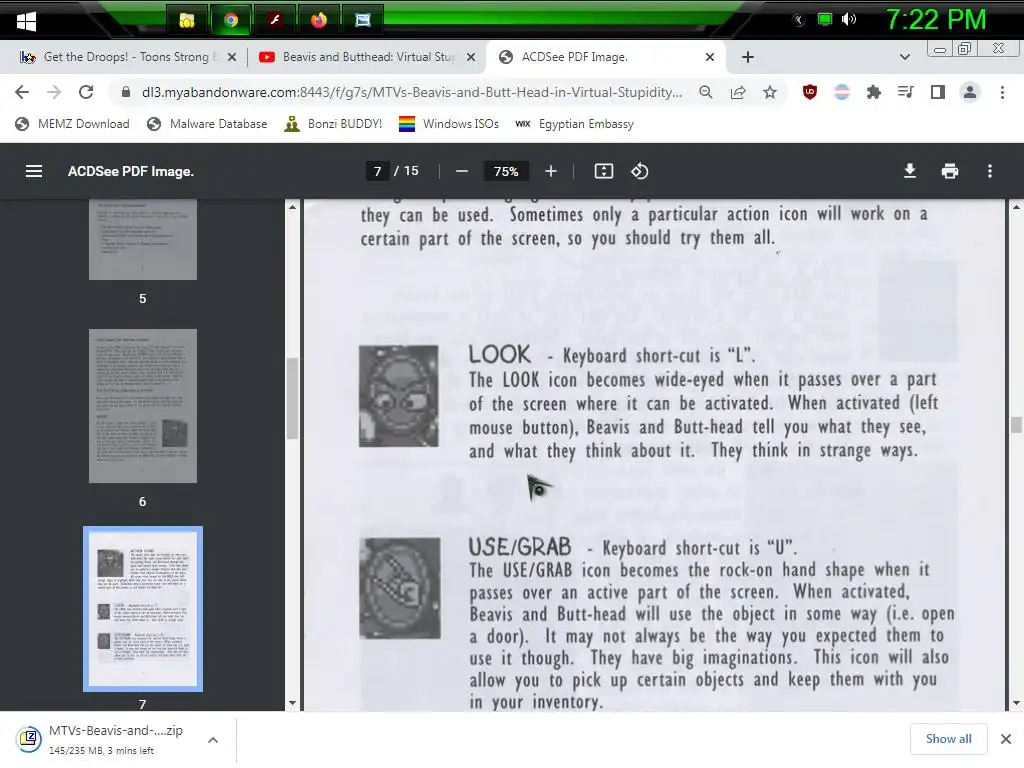Click the document scroll-down arrow
The width and height of the screenshot is (1024, 768).
coord(1016,703)
